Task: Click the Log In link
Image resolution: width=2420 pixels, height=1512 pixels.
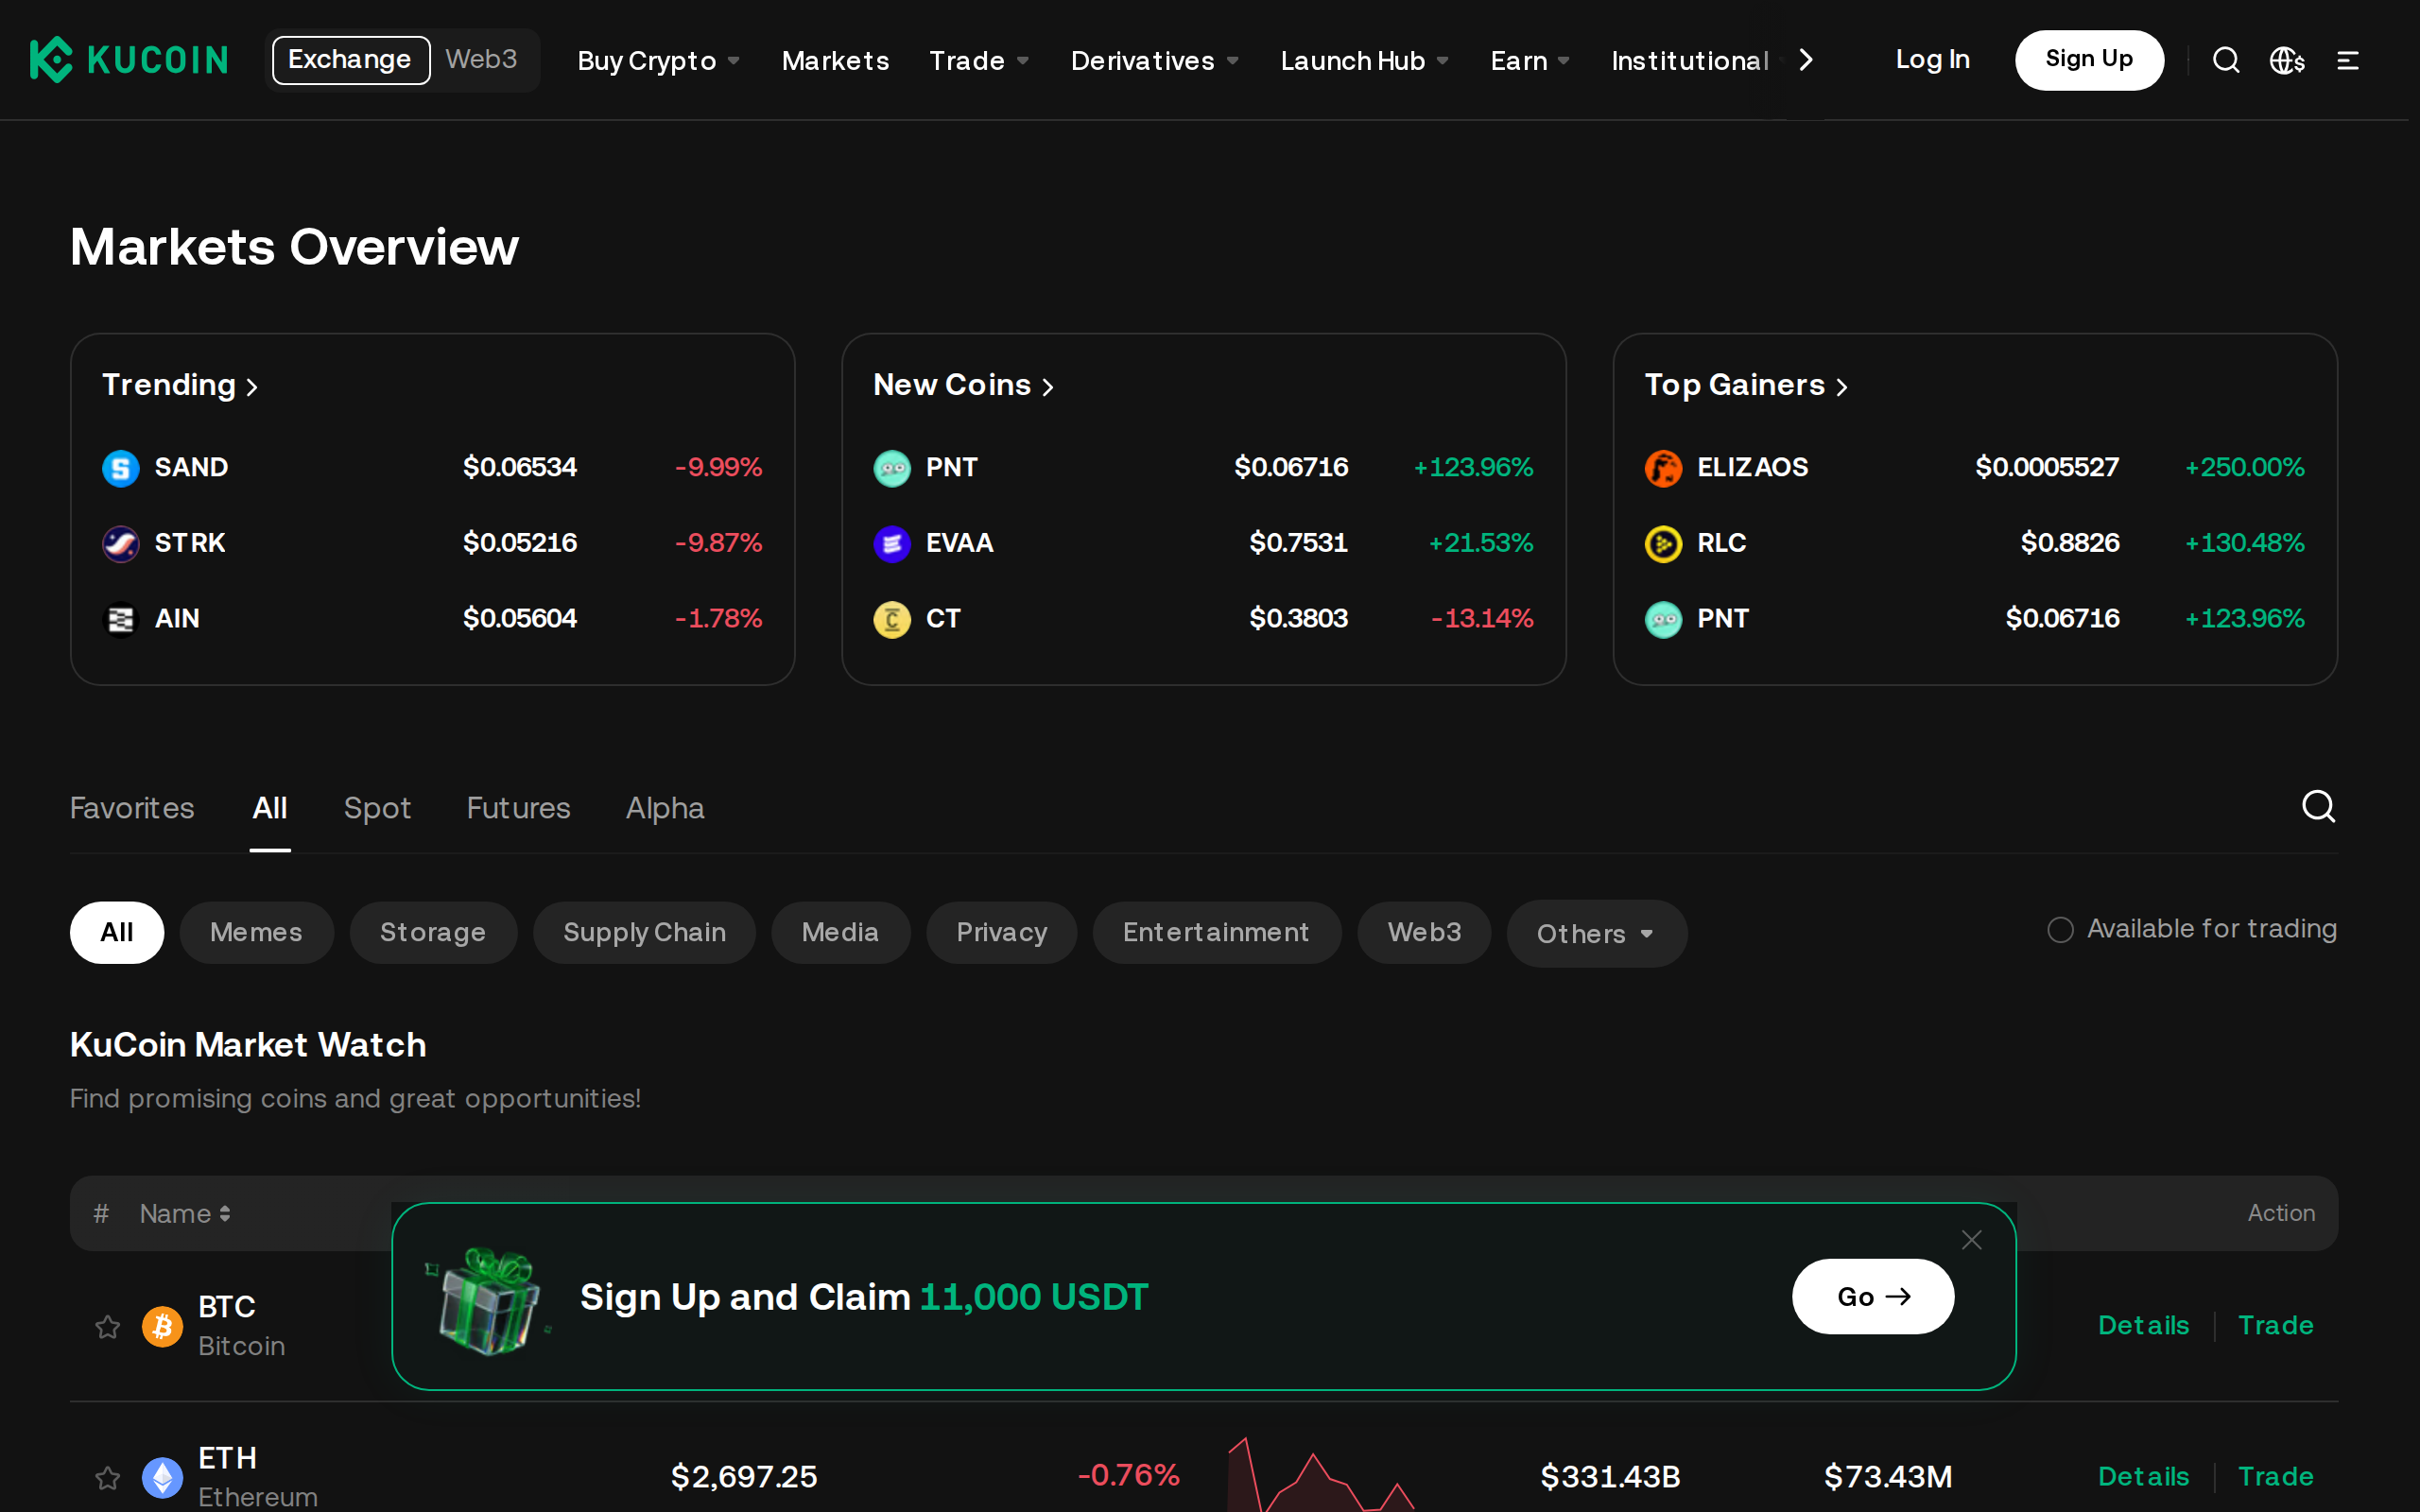Action: (x=1932, y=60)
